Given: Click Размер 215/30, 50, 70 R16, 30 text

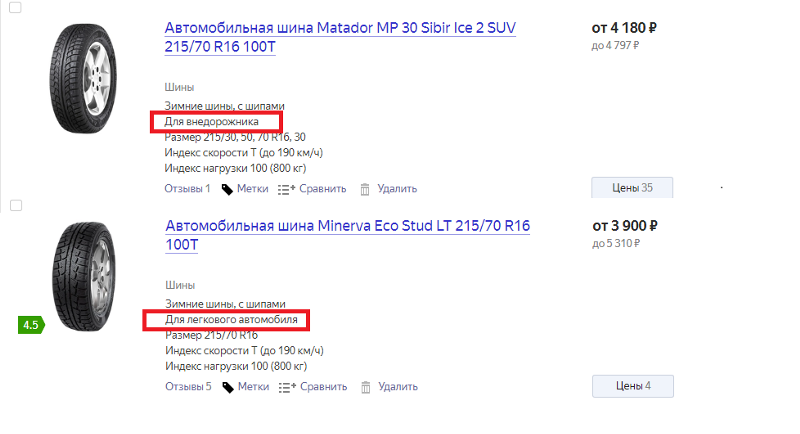Looking at the screenshot, I should click(x=235, y=137).
